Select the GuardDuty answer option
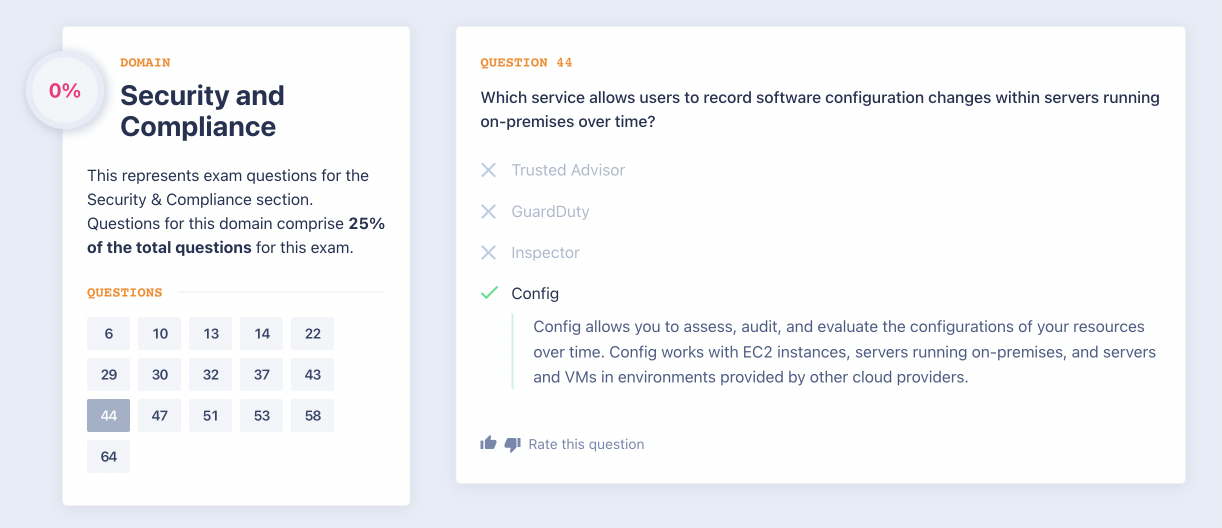1222x528 pixels. tap(550, 211)
